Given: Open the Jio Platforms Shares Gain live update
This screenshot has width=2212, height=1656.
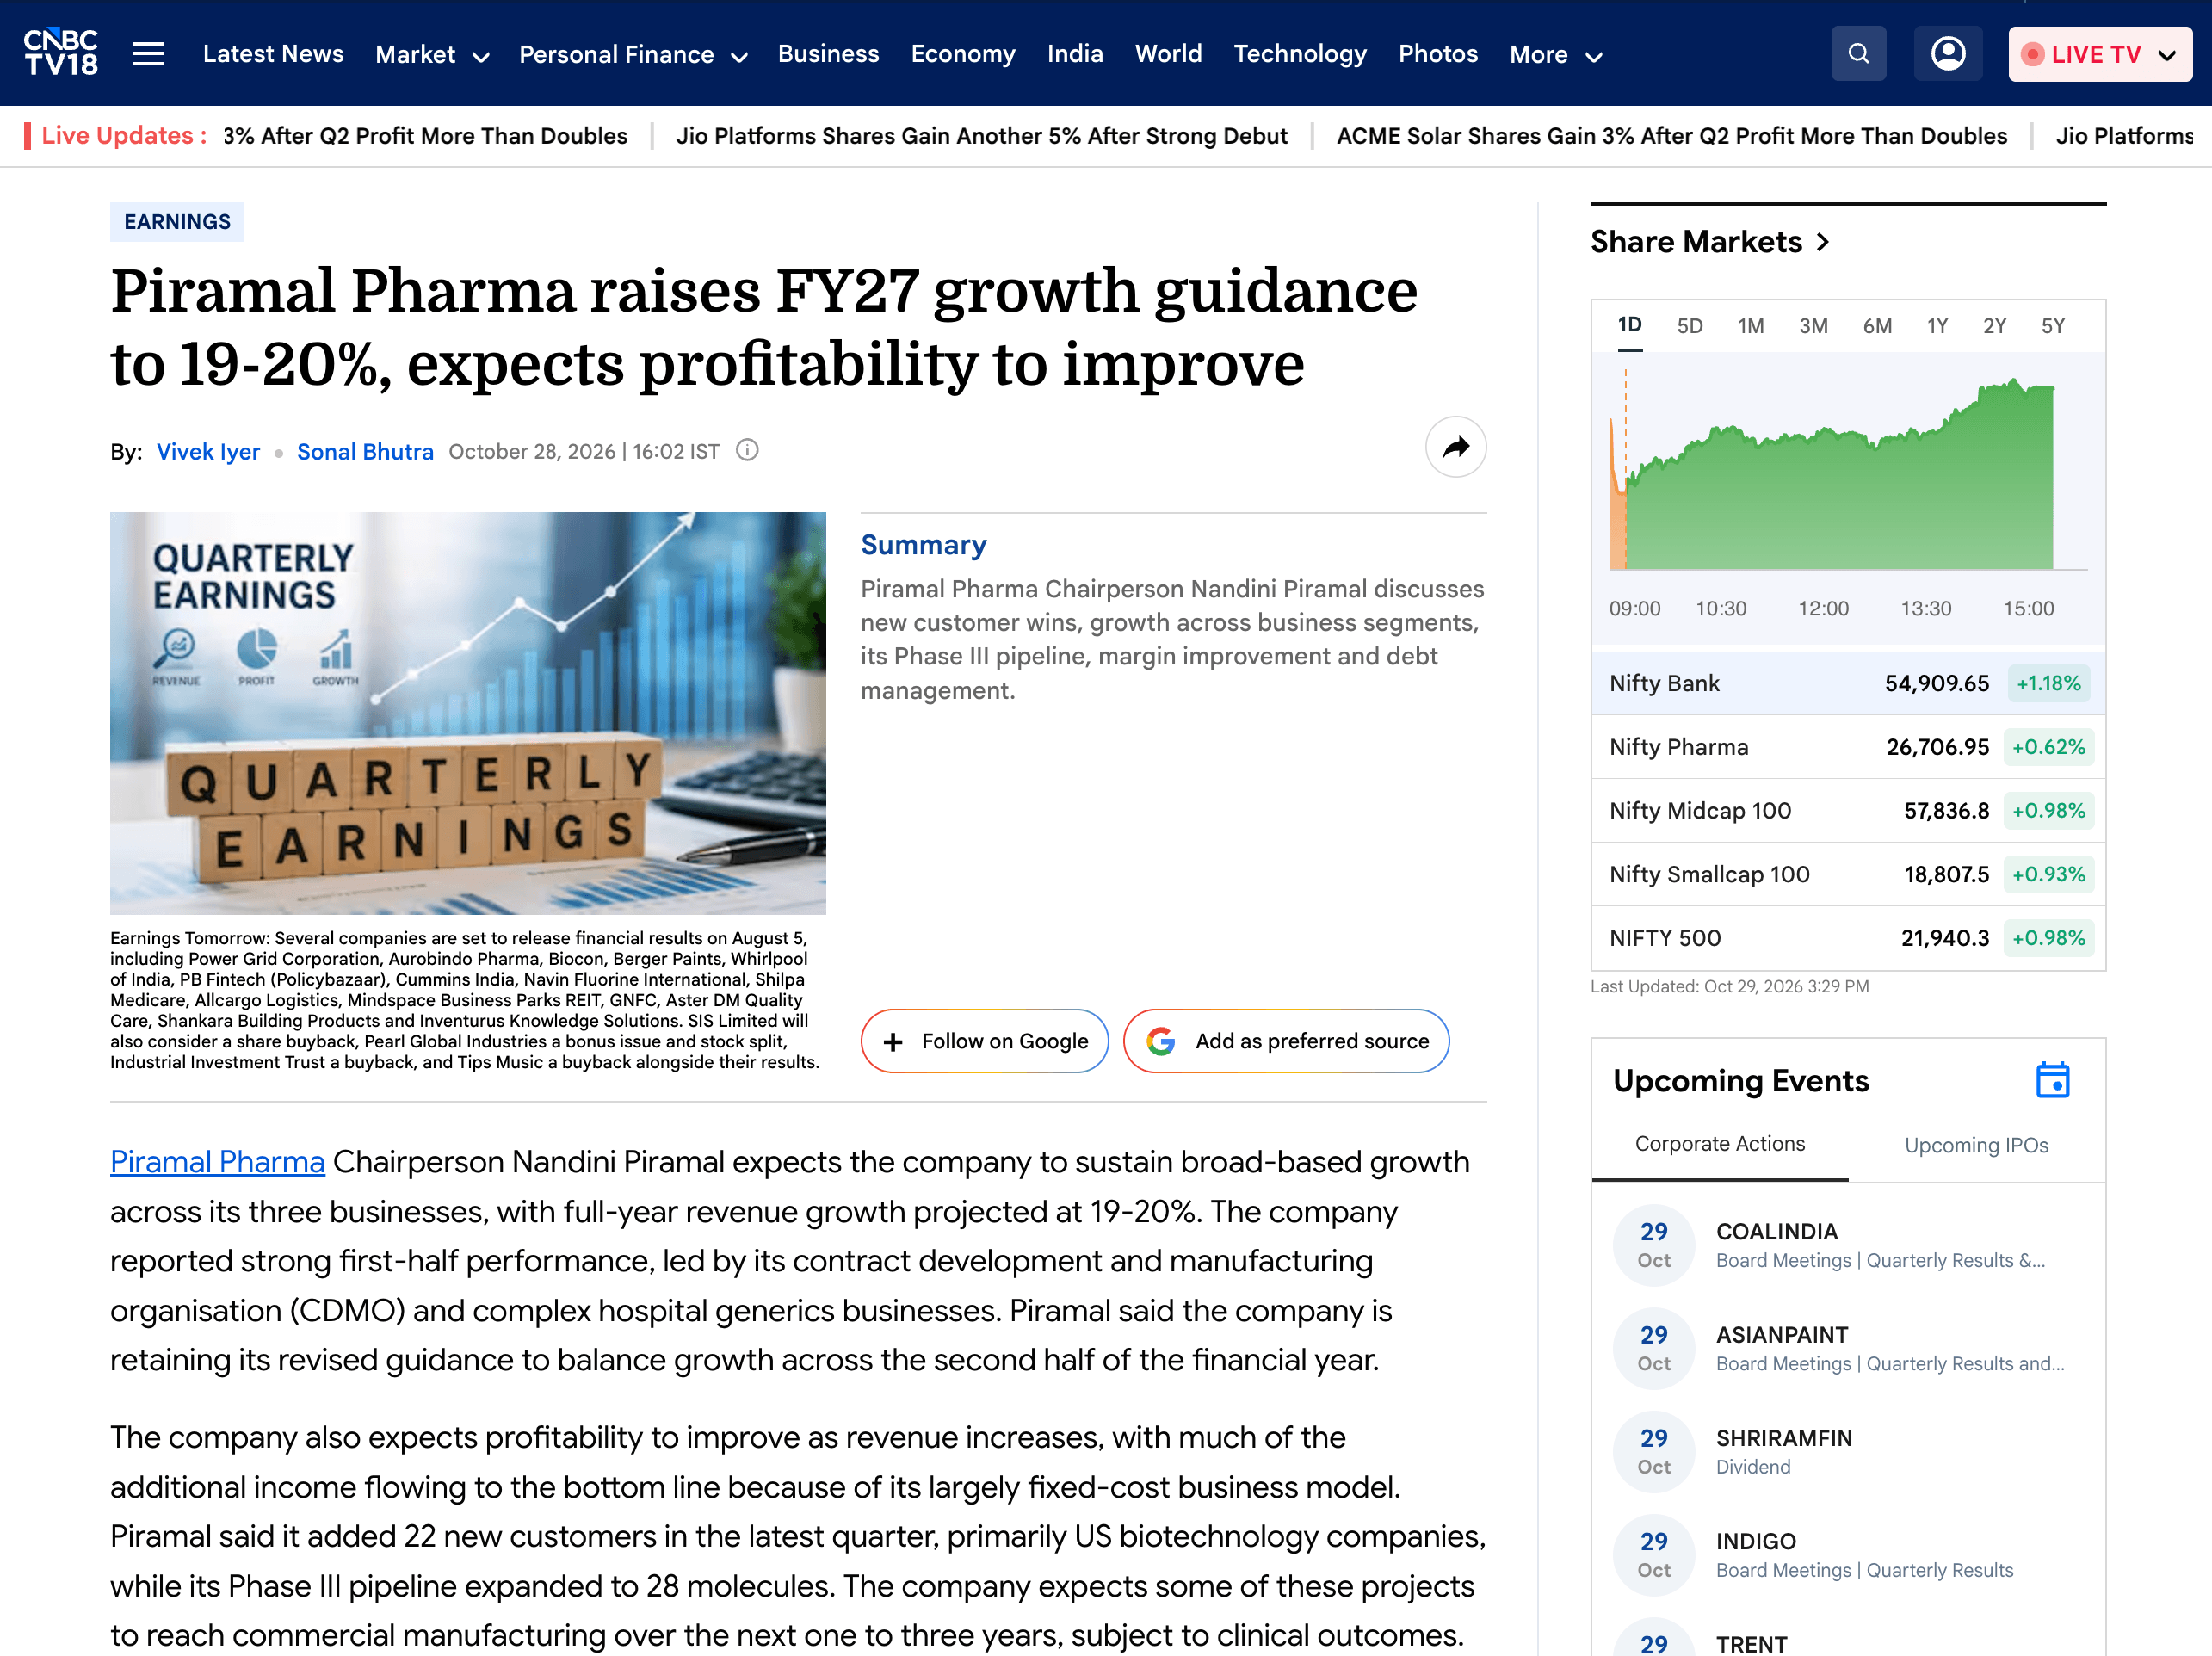Looking at the screenshot, I should click(x=981, y=136).
